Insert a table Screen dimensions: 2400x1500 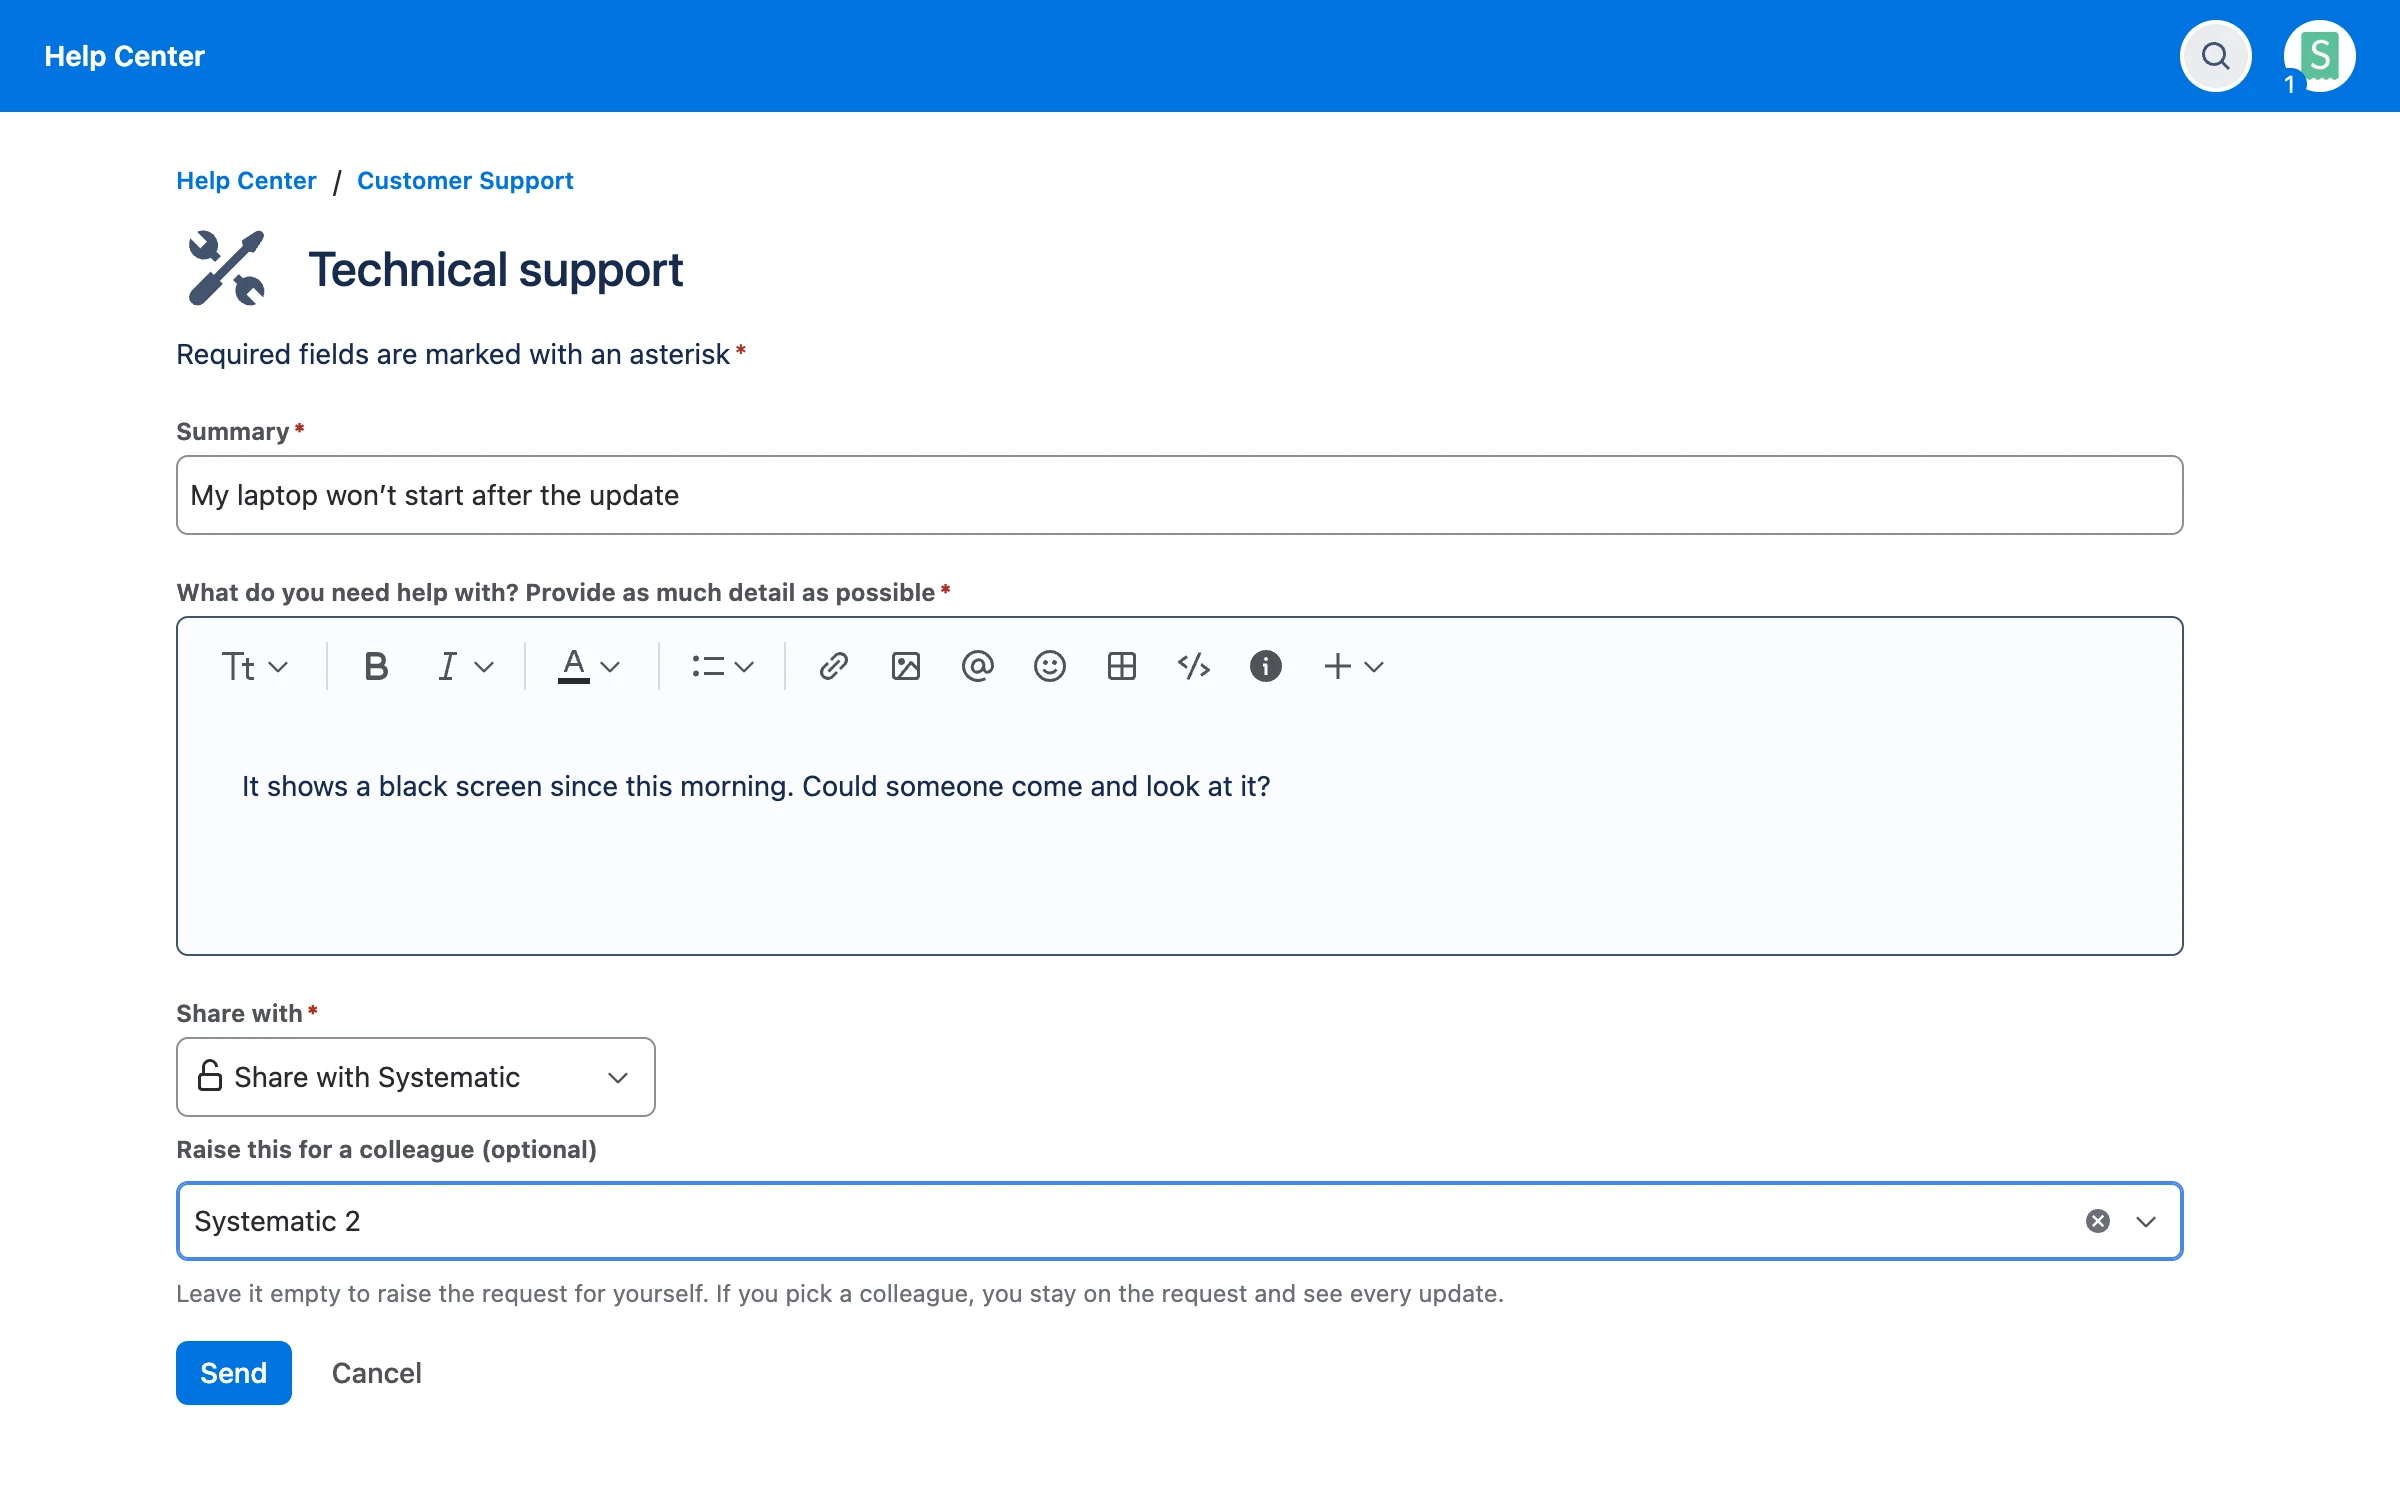[x=1121, y=666]
